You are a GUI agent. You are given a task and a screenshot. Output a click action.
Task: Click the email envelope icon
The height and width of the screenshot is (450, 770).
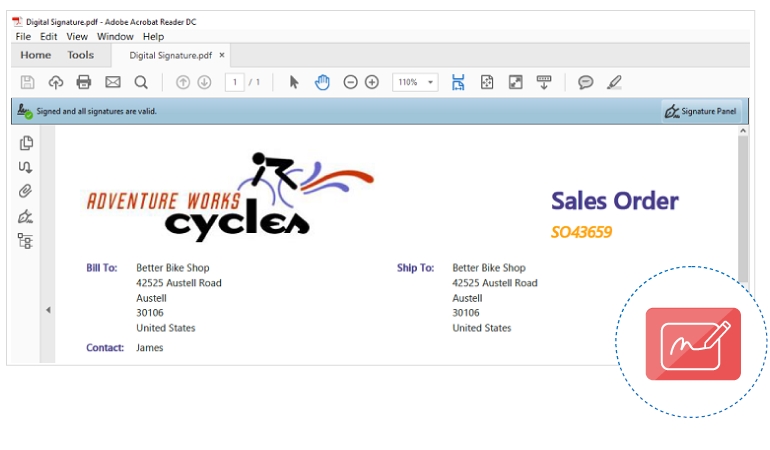pyautogui.click(x=113, y=82)
